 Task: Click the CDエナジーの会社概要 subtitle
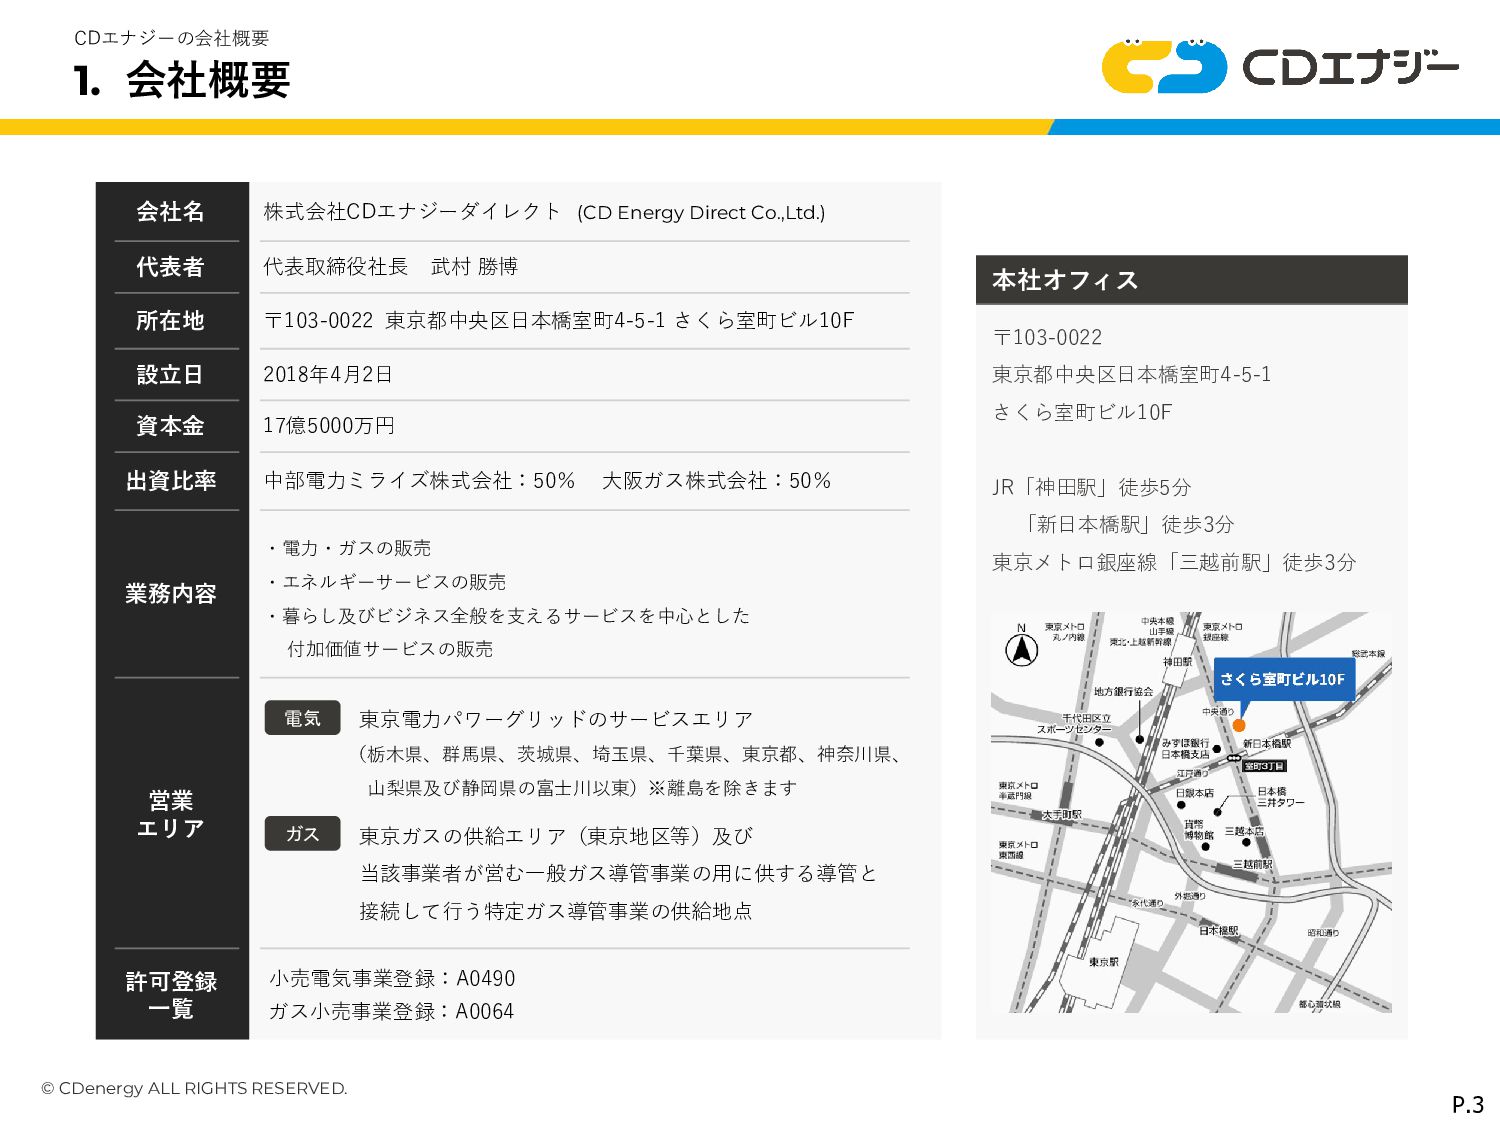tap(172, 38)
